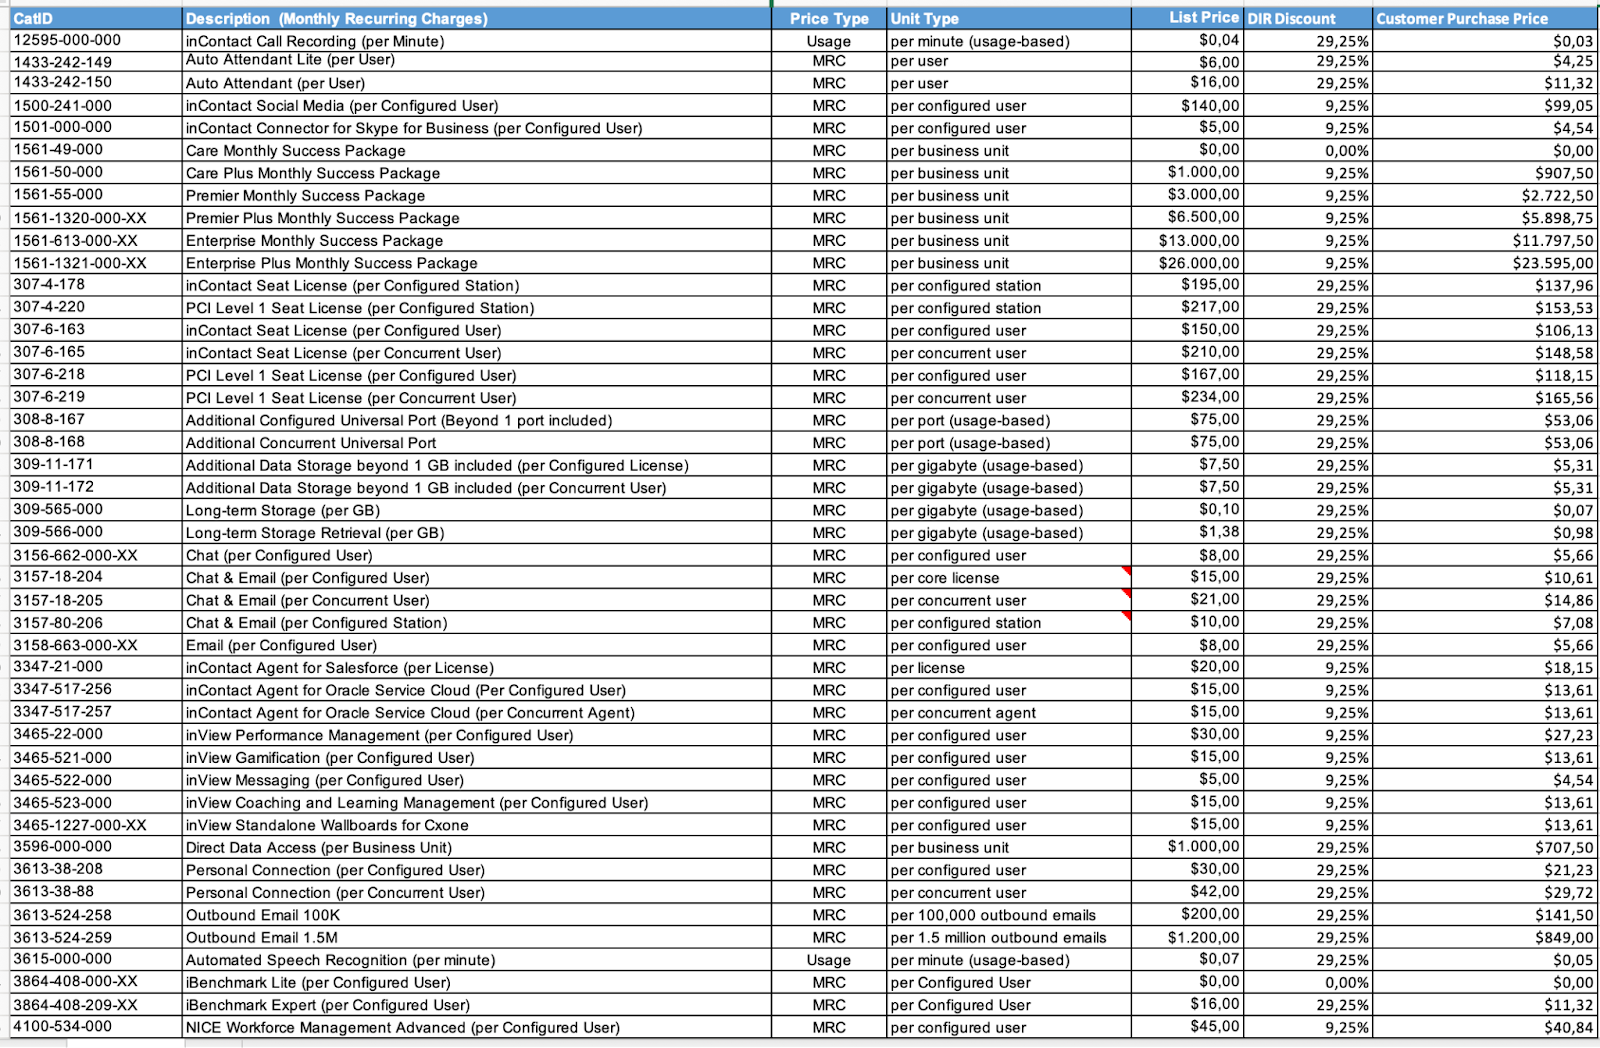Click the CatID cell 1561-1321-000-XX
Image resolution: width=1600 pixels, height=1048 pixels.
click(x=96, y=263)
